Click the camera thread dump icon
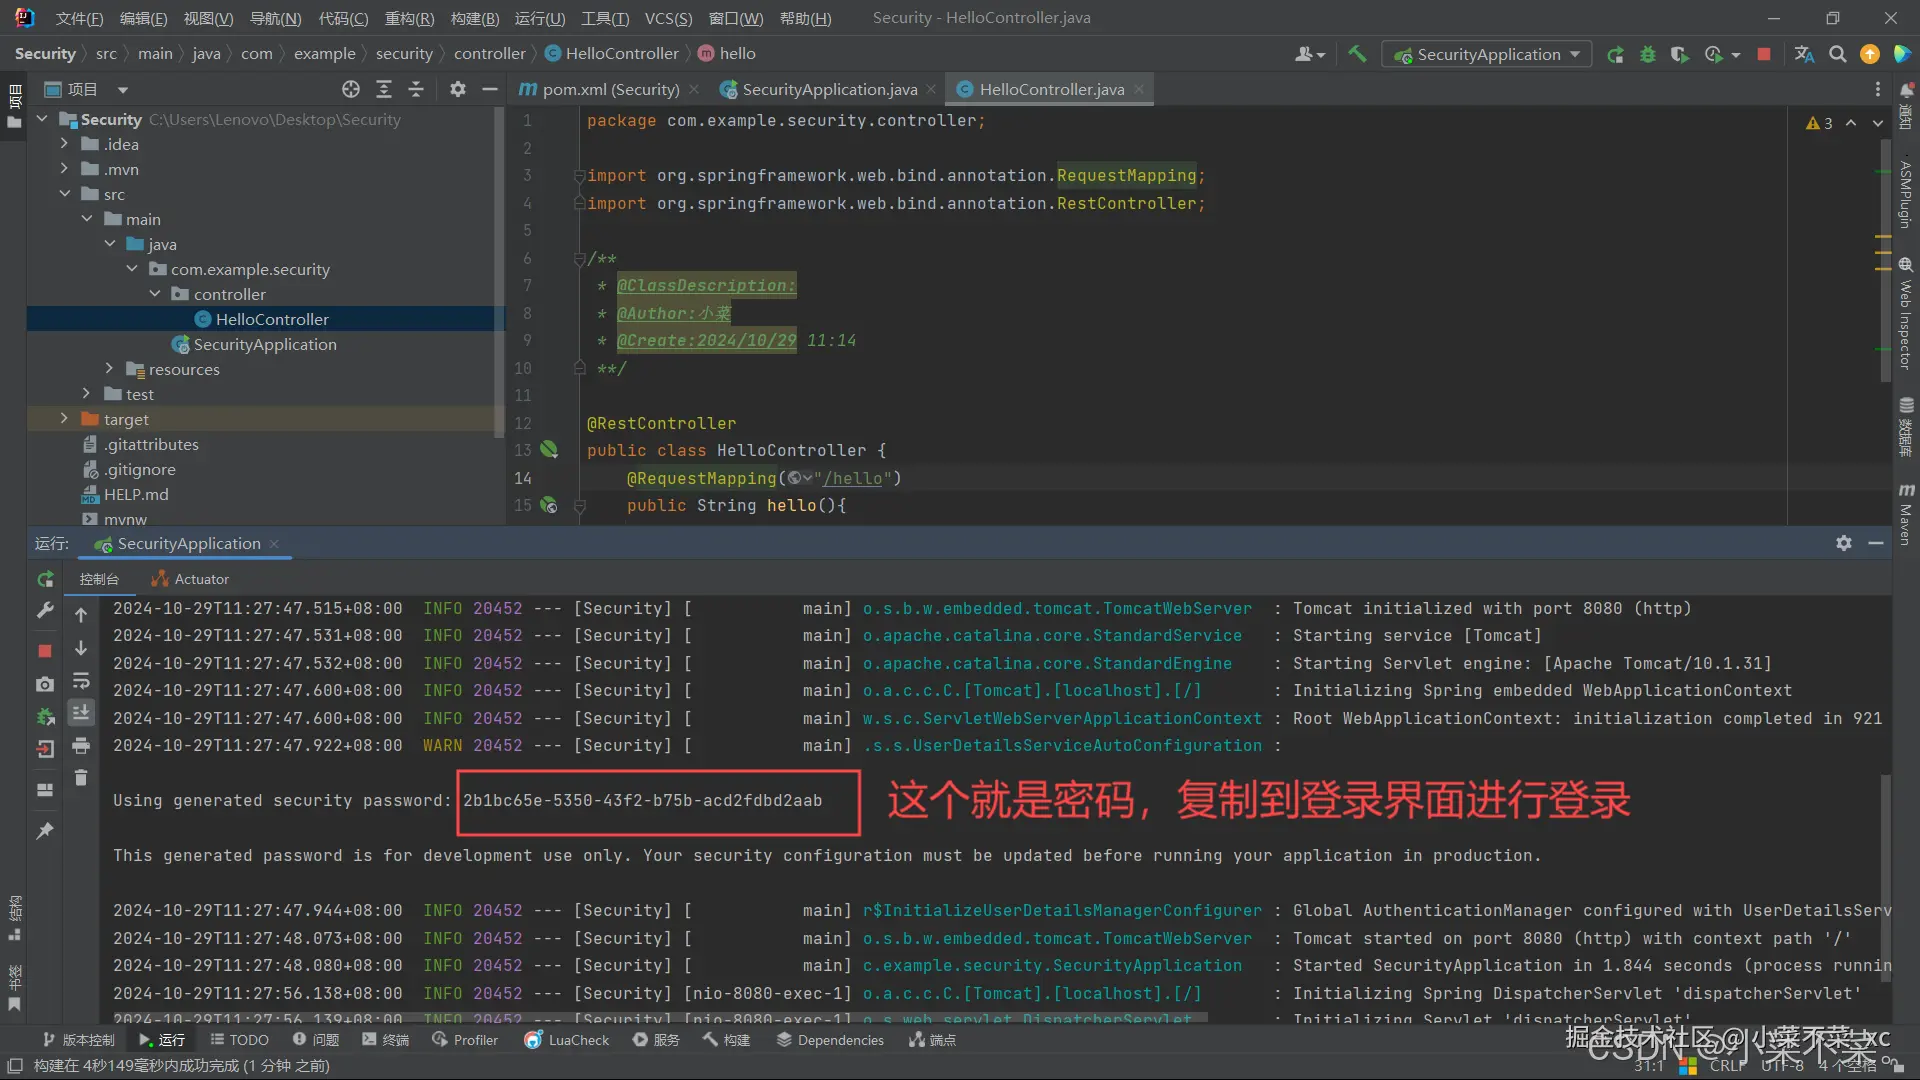 [45, 684]
